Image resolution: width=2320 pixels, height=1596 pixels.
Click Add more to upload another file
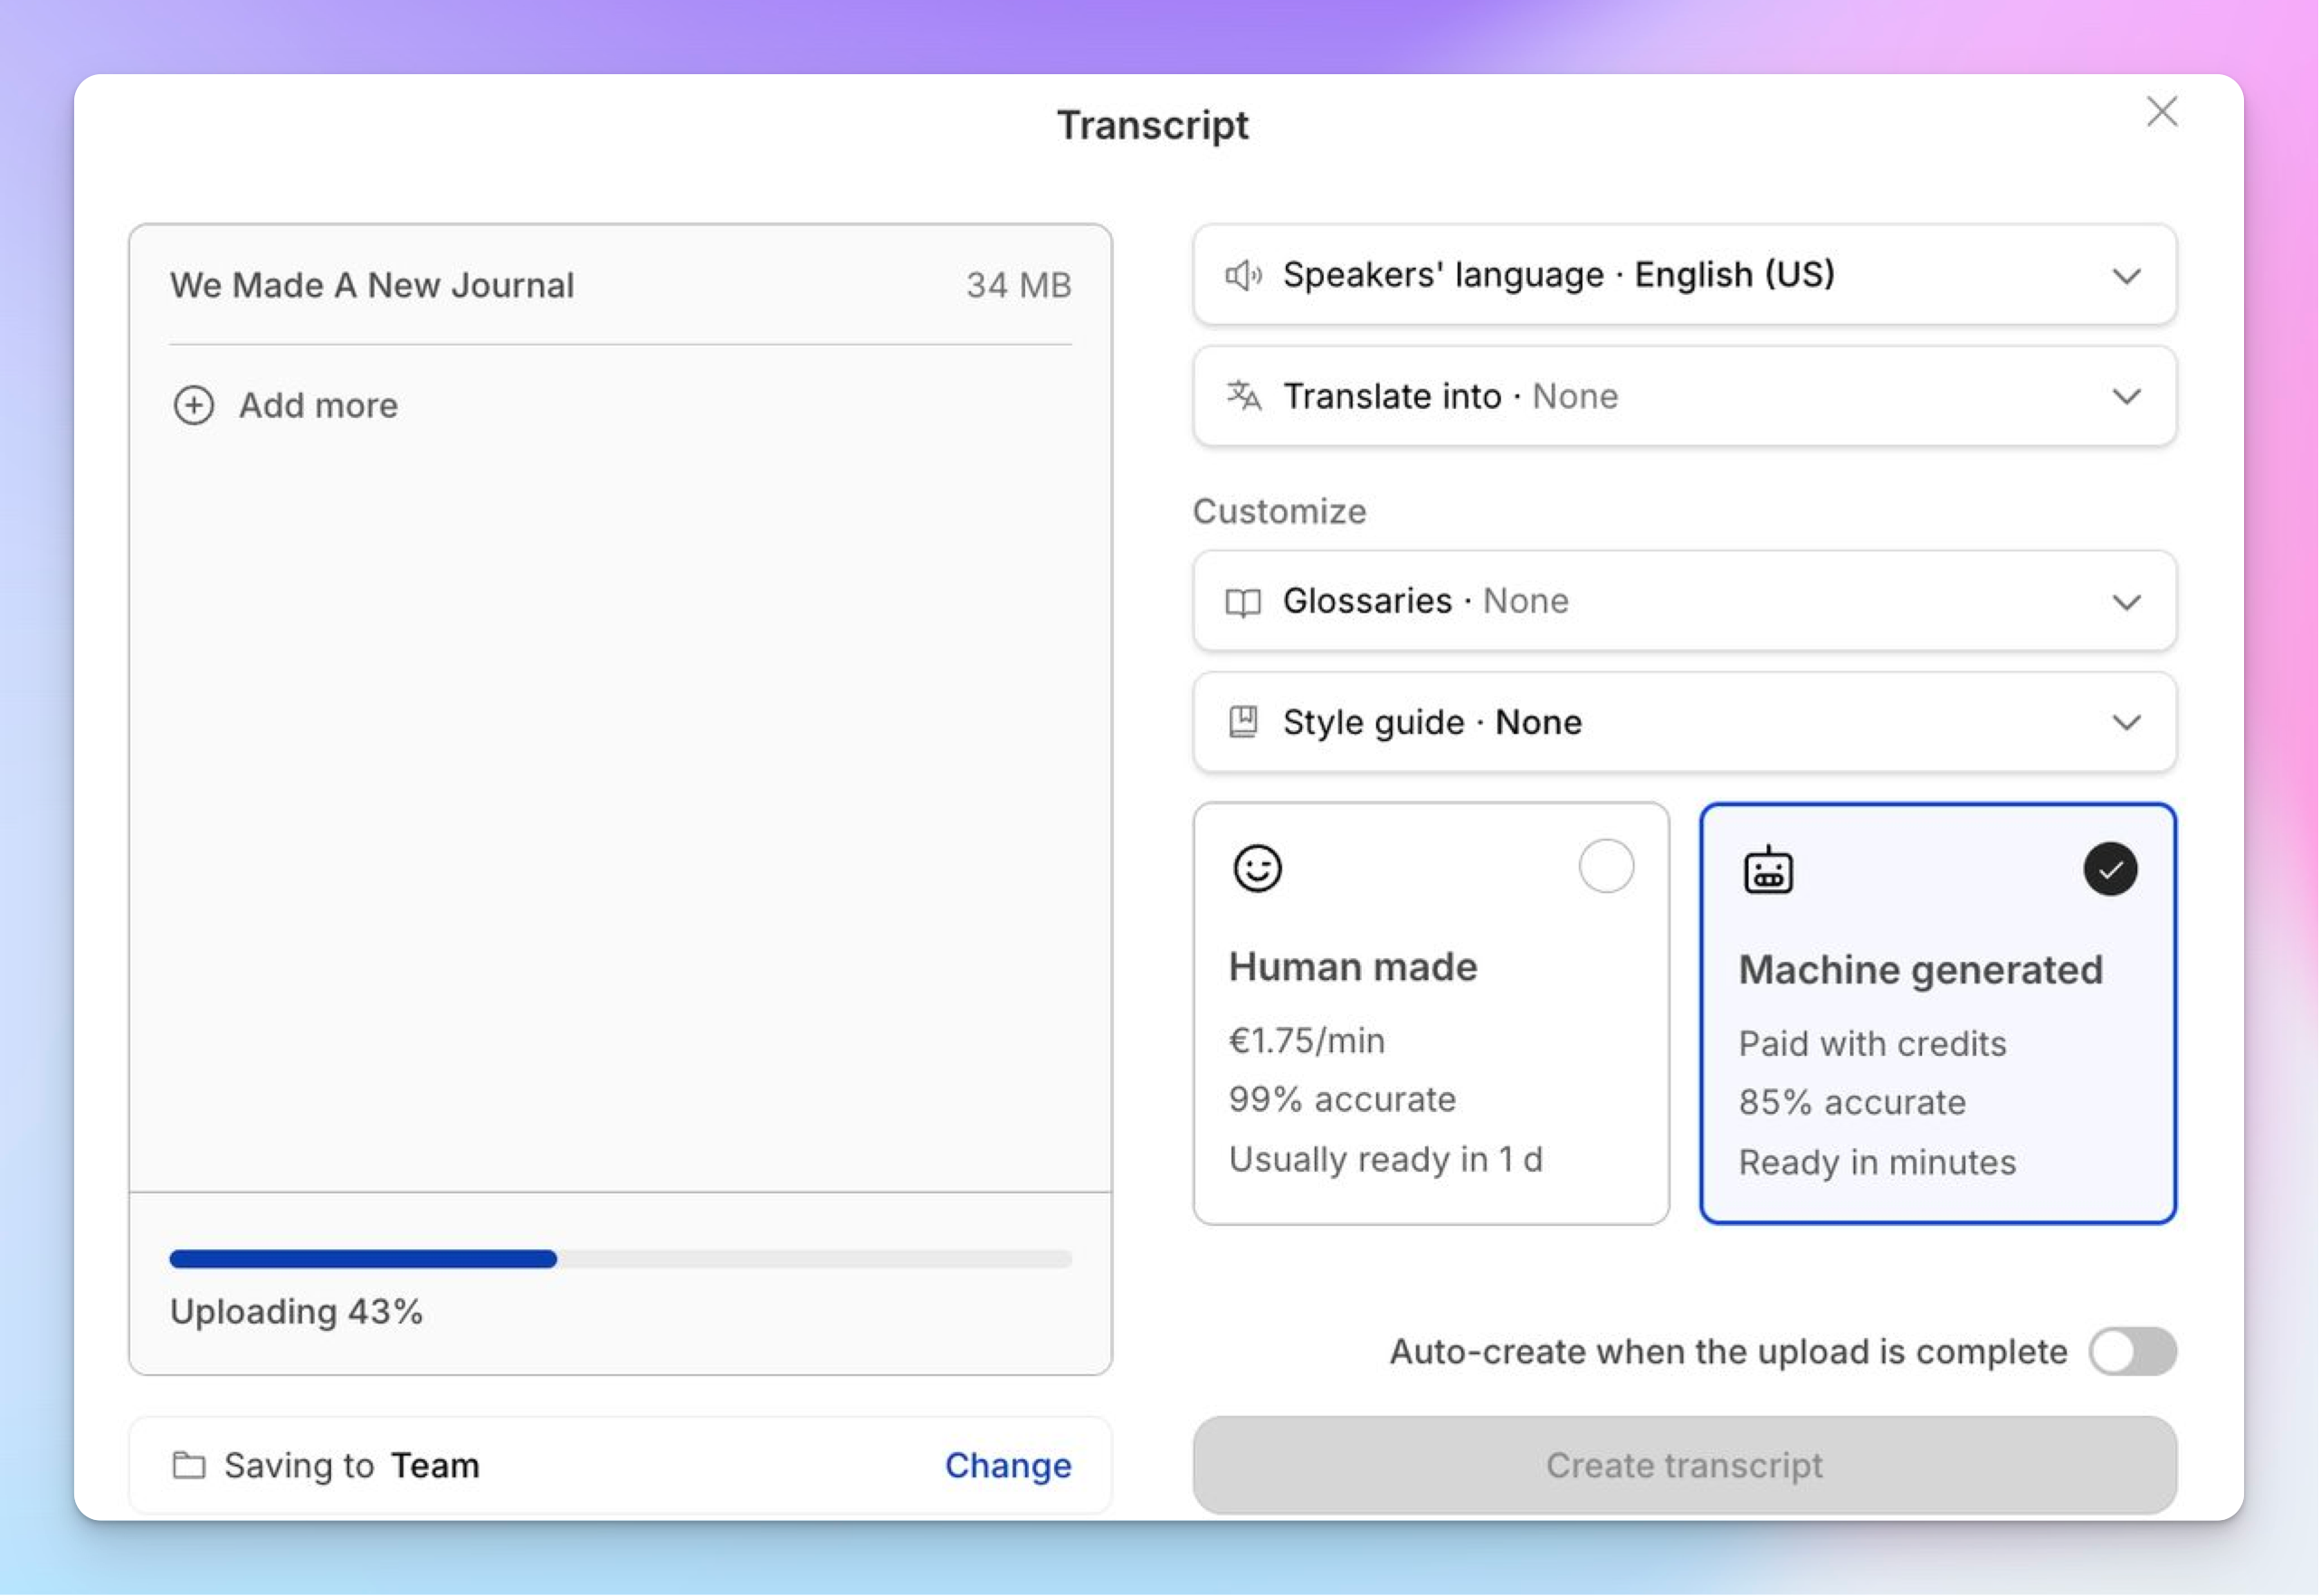(317, 405)
